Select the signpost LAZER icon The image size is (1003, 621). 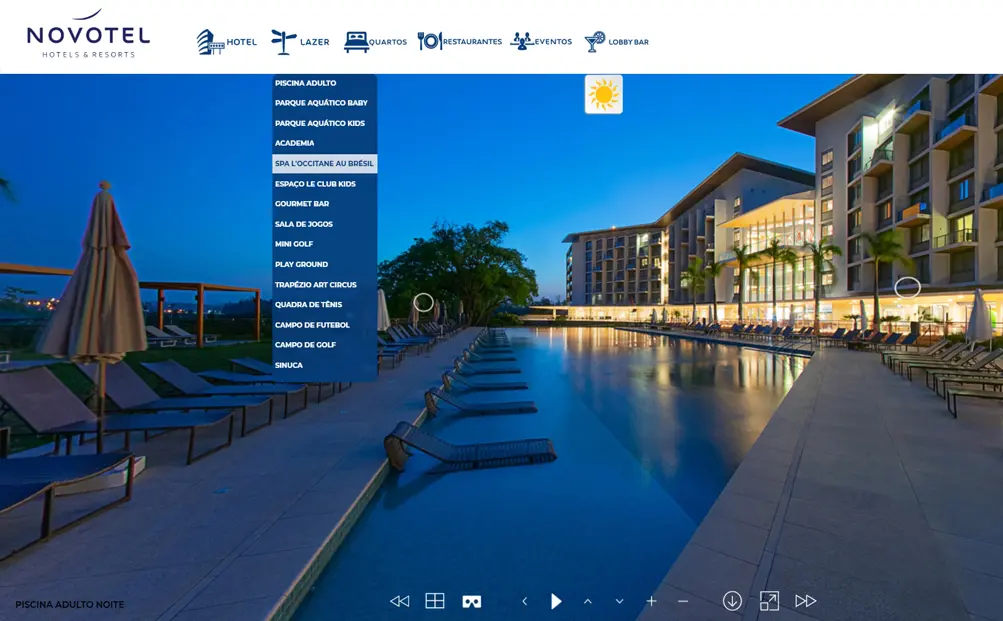point(282,40)
